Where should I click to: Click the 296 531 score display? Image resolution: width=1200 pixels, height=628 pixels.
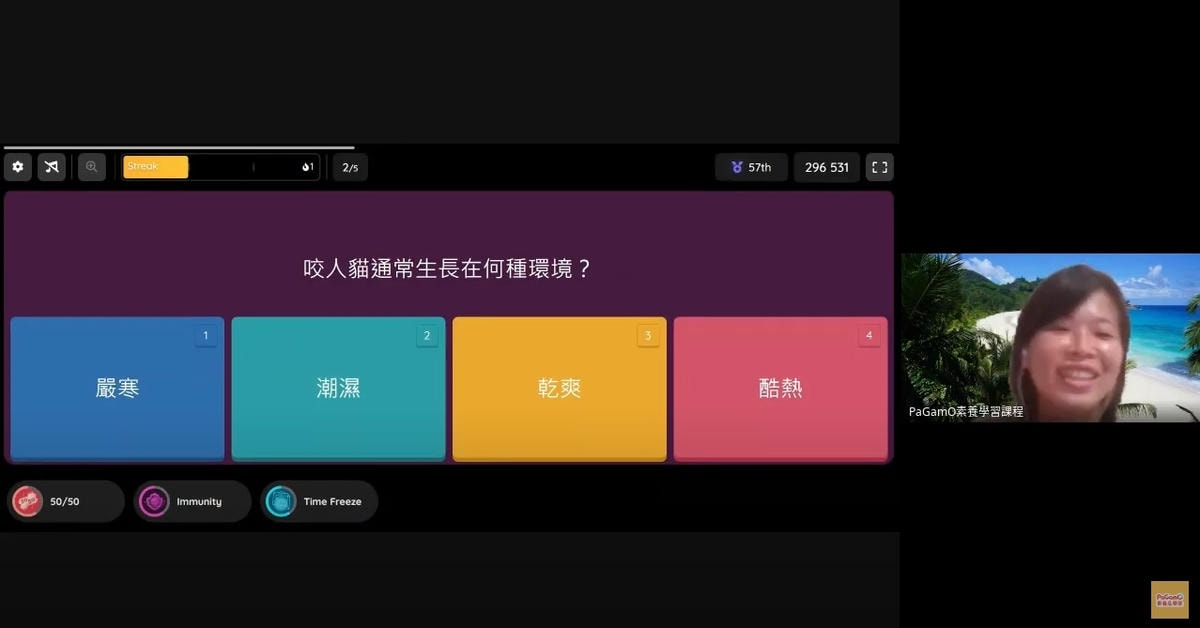[x=826, y=167]
